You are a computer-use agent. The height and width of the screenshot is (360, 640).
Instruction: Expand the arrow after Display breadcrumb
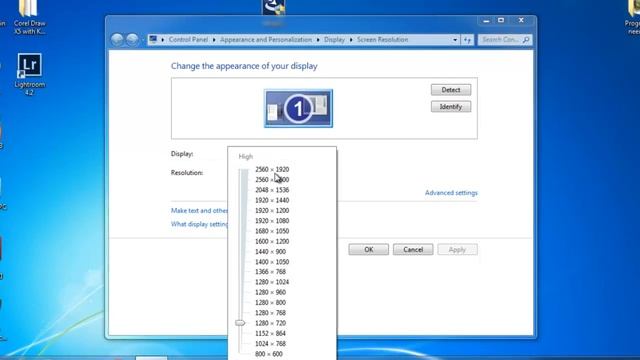351,40
